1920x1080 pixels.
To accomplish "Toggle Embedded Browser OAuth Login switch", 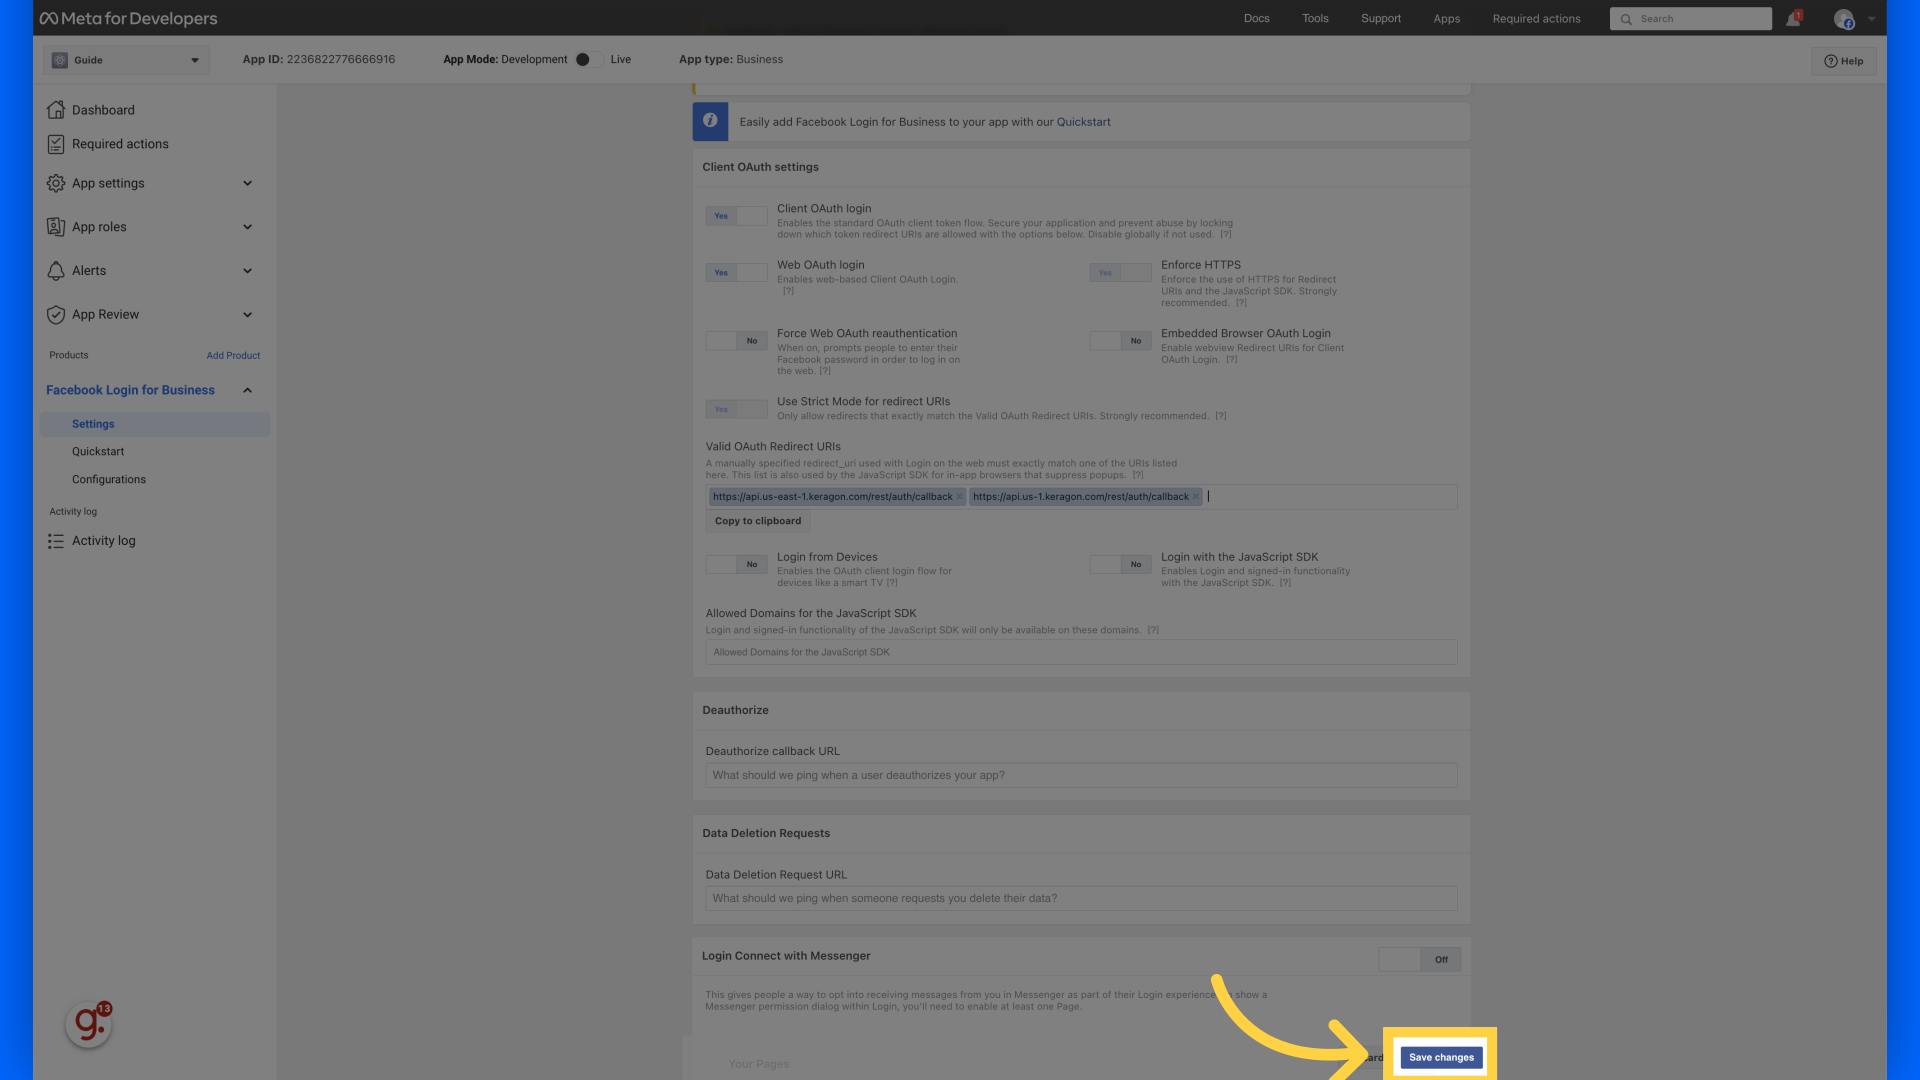I will tap(1120, 341).
